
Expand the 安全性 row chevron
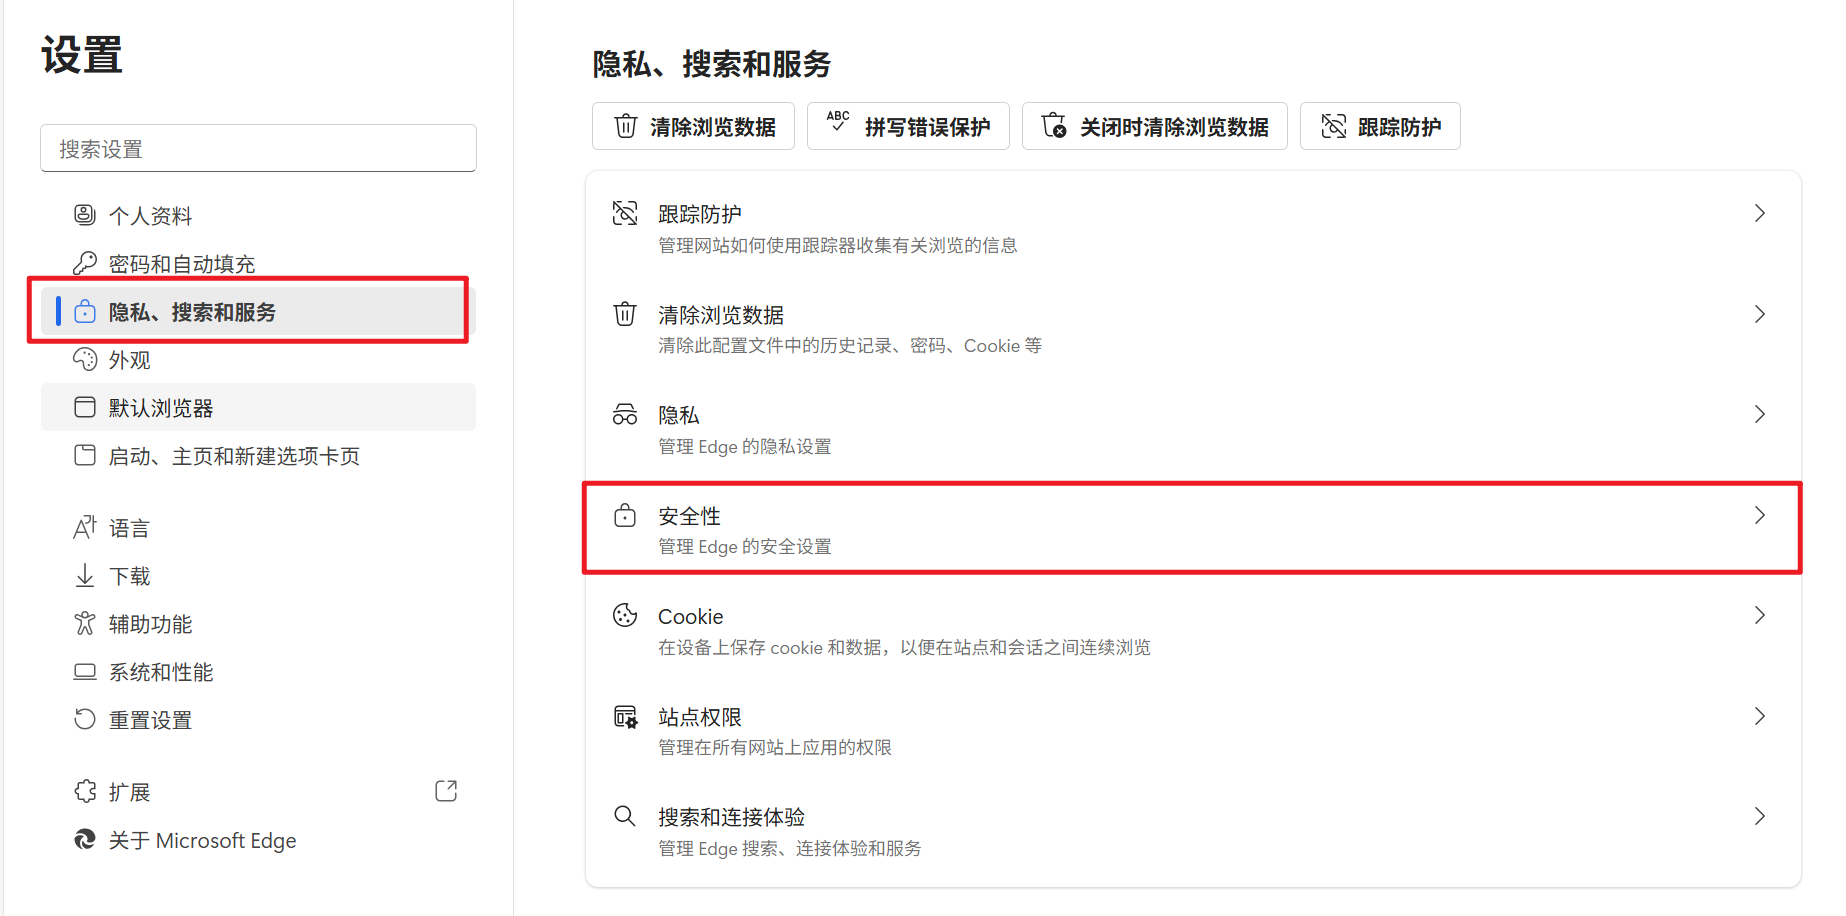(x=1760, y=516)
